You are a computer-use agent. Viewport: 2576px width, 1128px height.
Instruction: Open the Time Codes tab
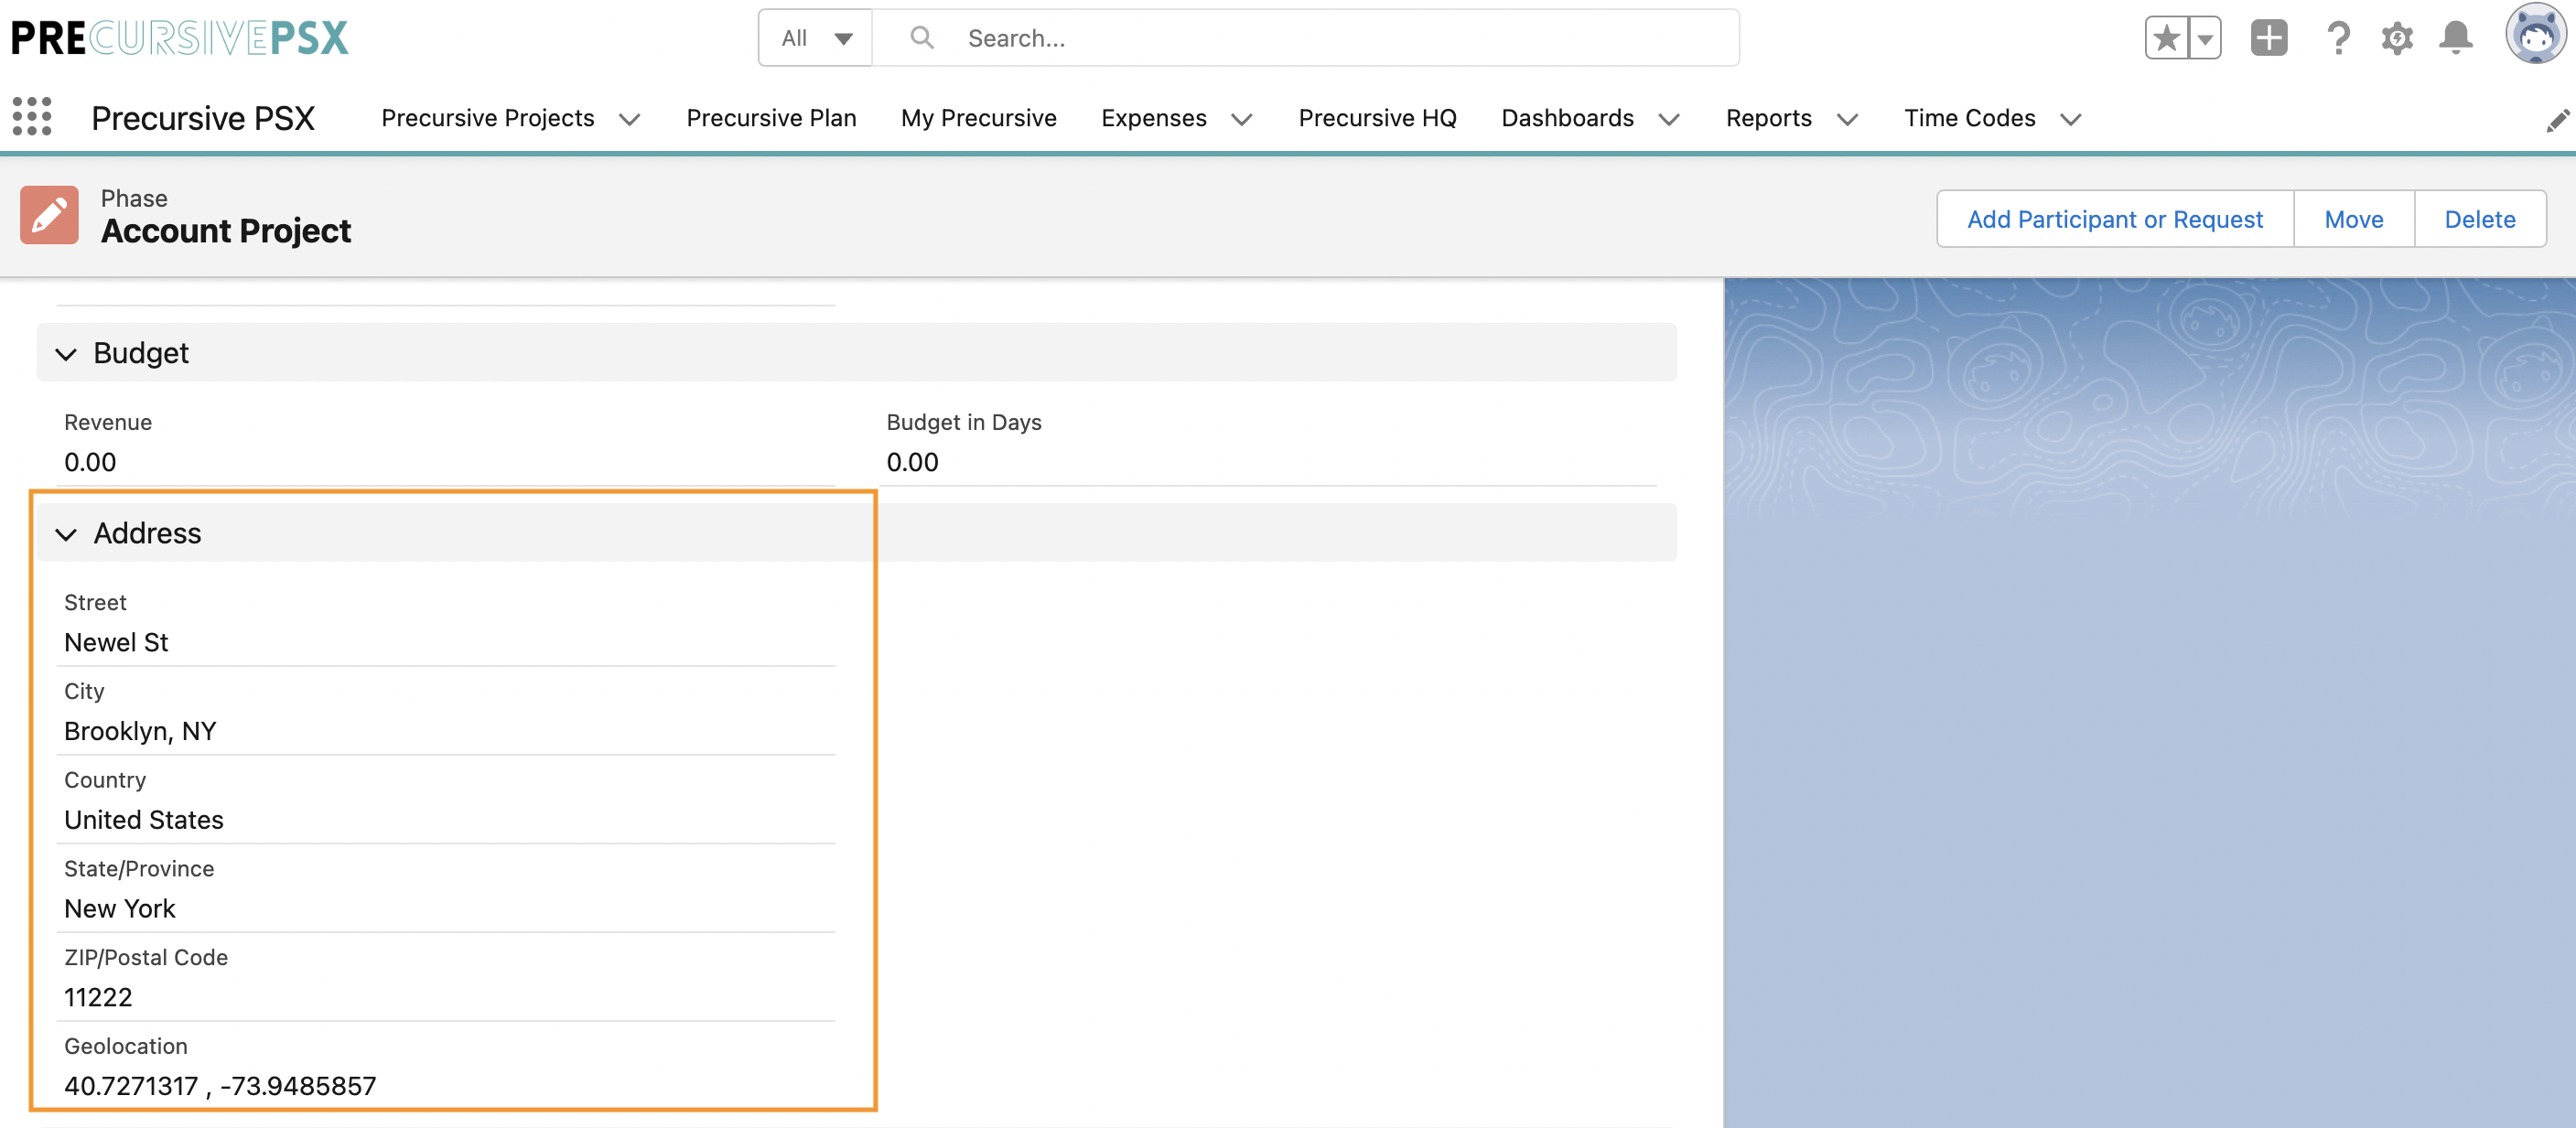(x=1969, y=118)
